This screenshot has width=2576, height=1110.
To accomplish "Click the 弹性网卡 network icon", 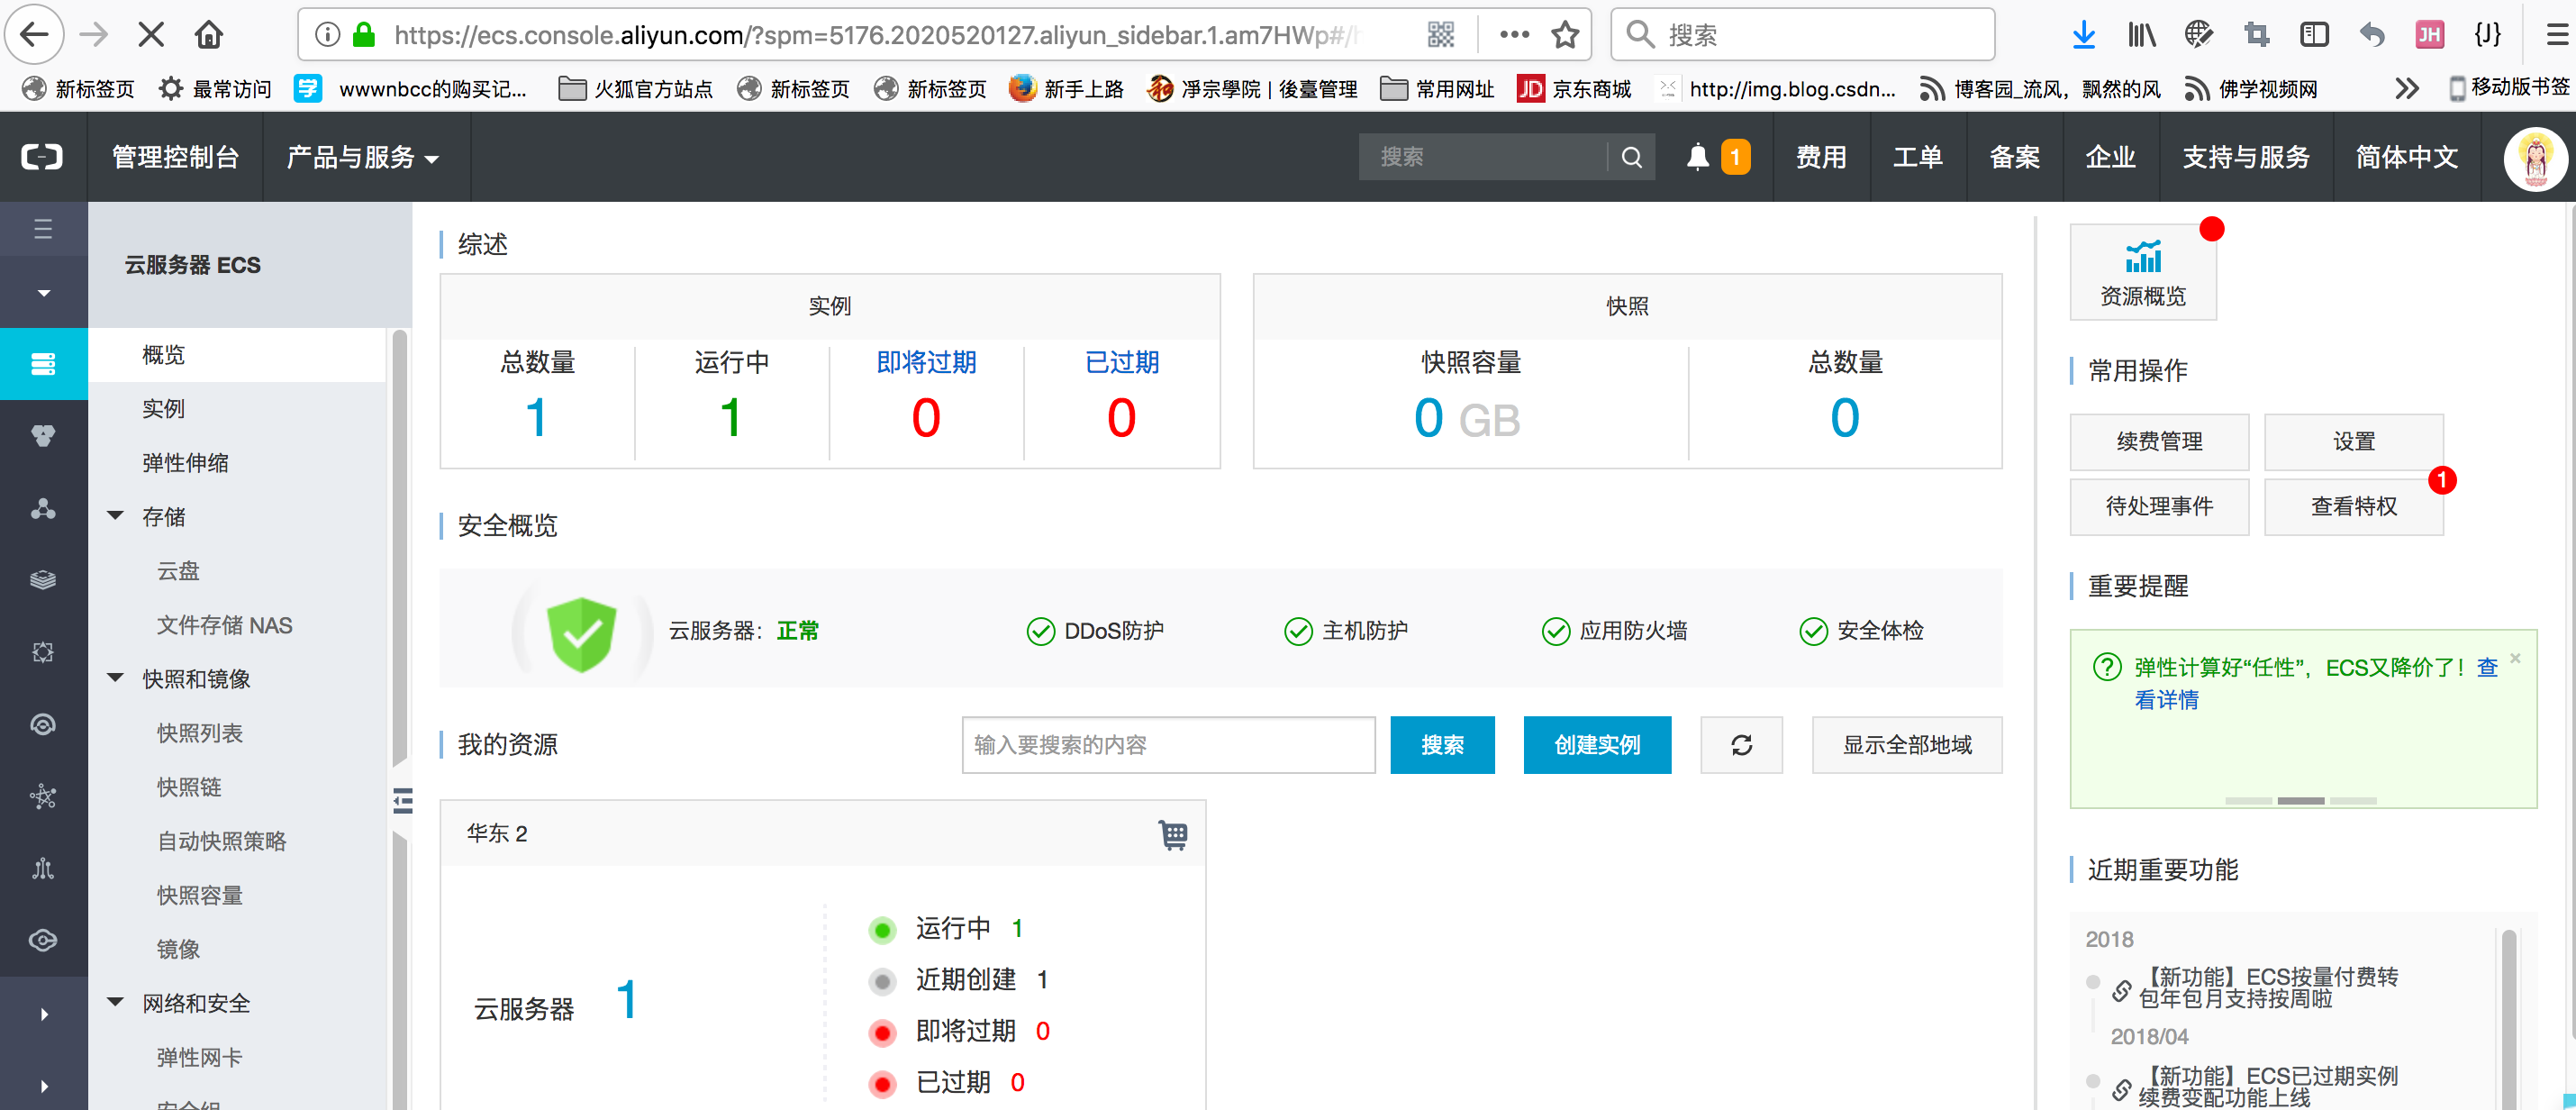I will 197,1054.
